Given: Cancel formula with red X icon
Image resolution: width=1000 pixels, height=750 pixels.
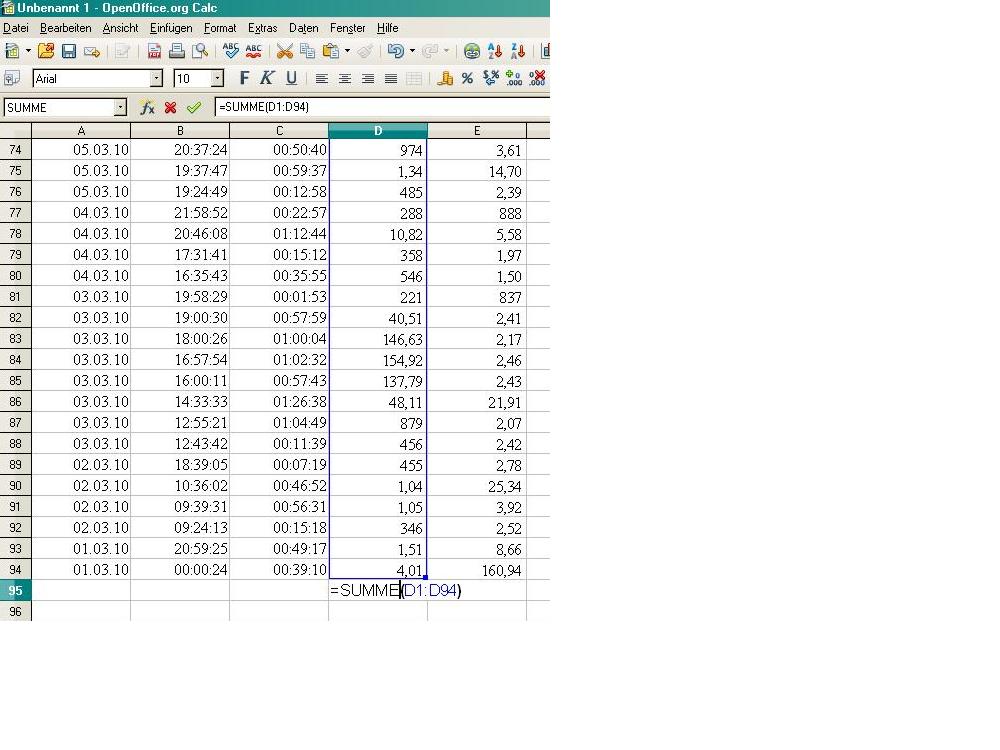Looking at the screenshot, I should [170, 107].
